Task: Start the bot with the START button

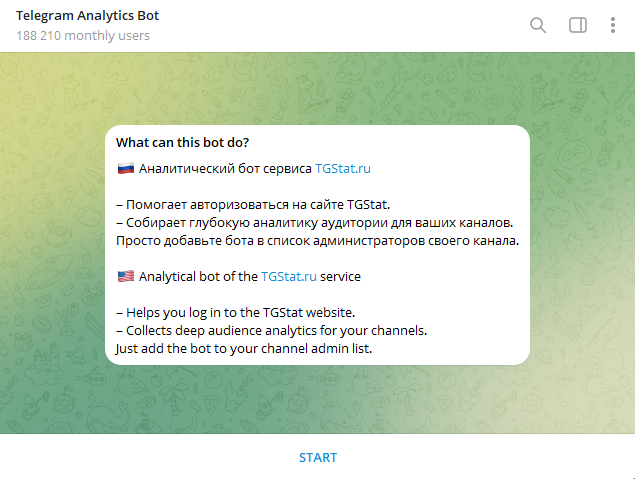Action: click(x=318, y=458)
